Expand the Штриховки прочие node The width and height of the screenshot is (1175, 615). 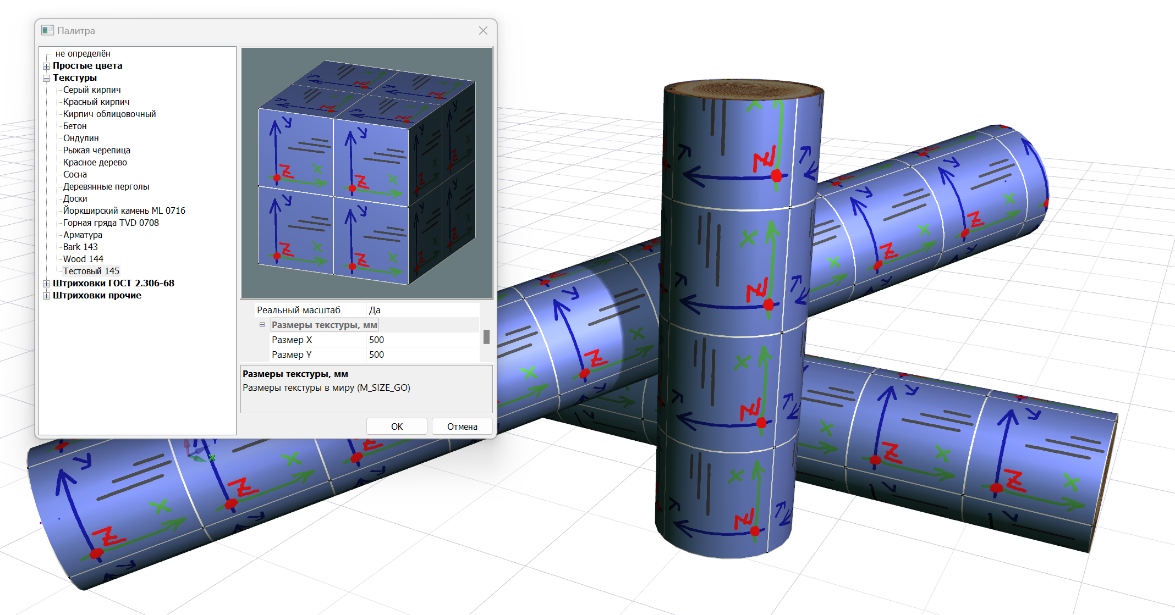point(46,295)
